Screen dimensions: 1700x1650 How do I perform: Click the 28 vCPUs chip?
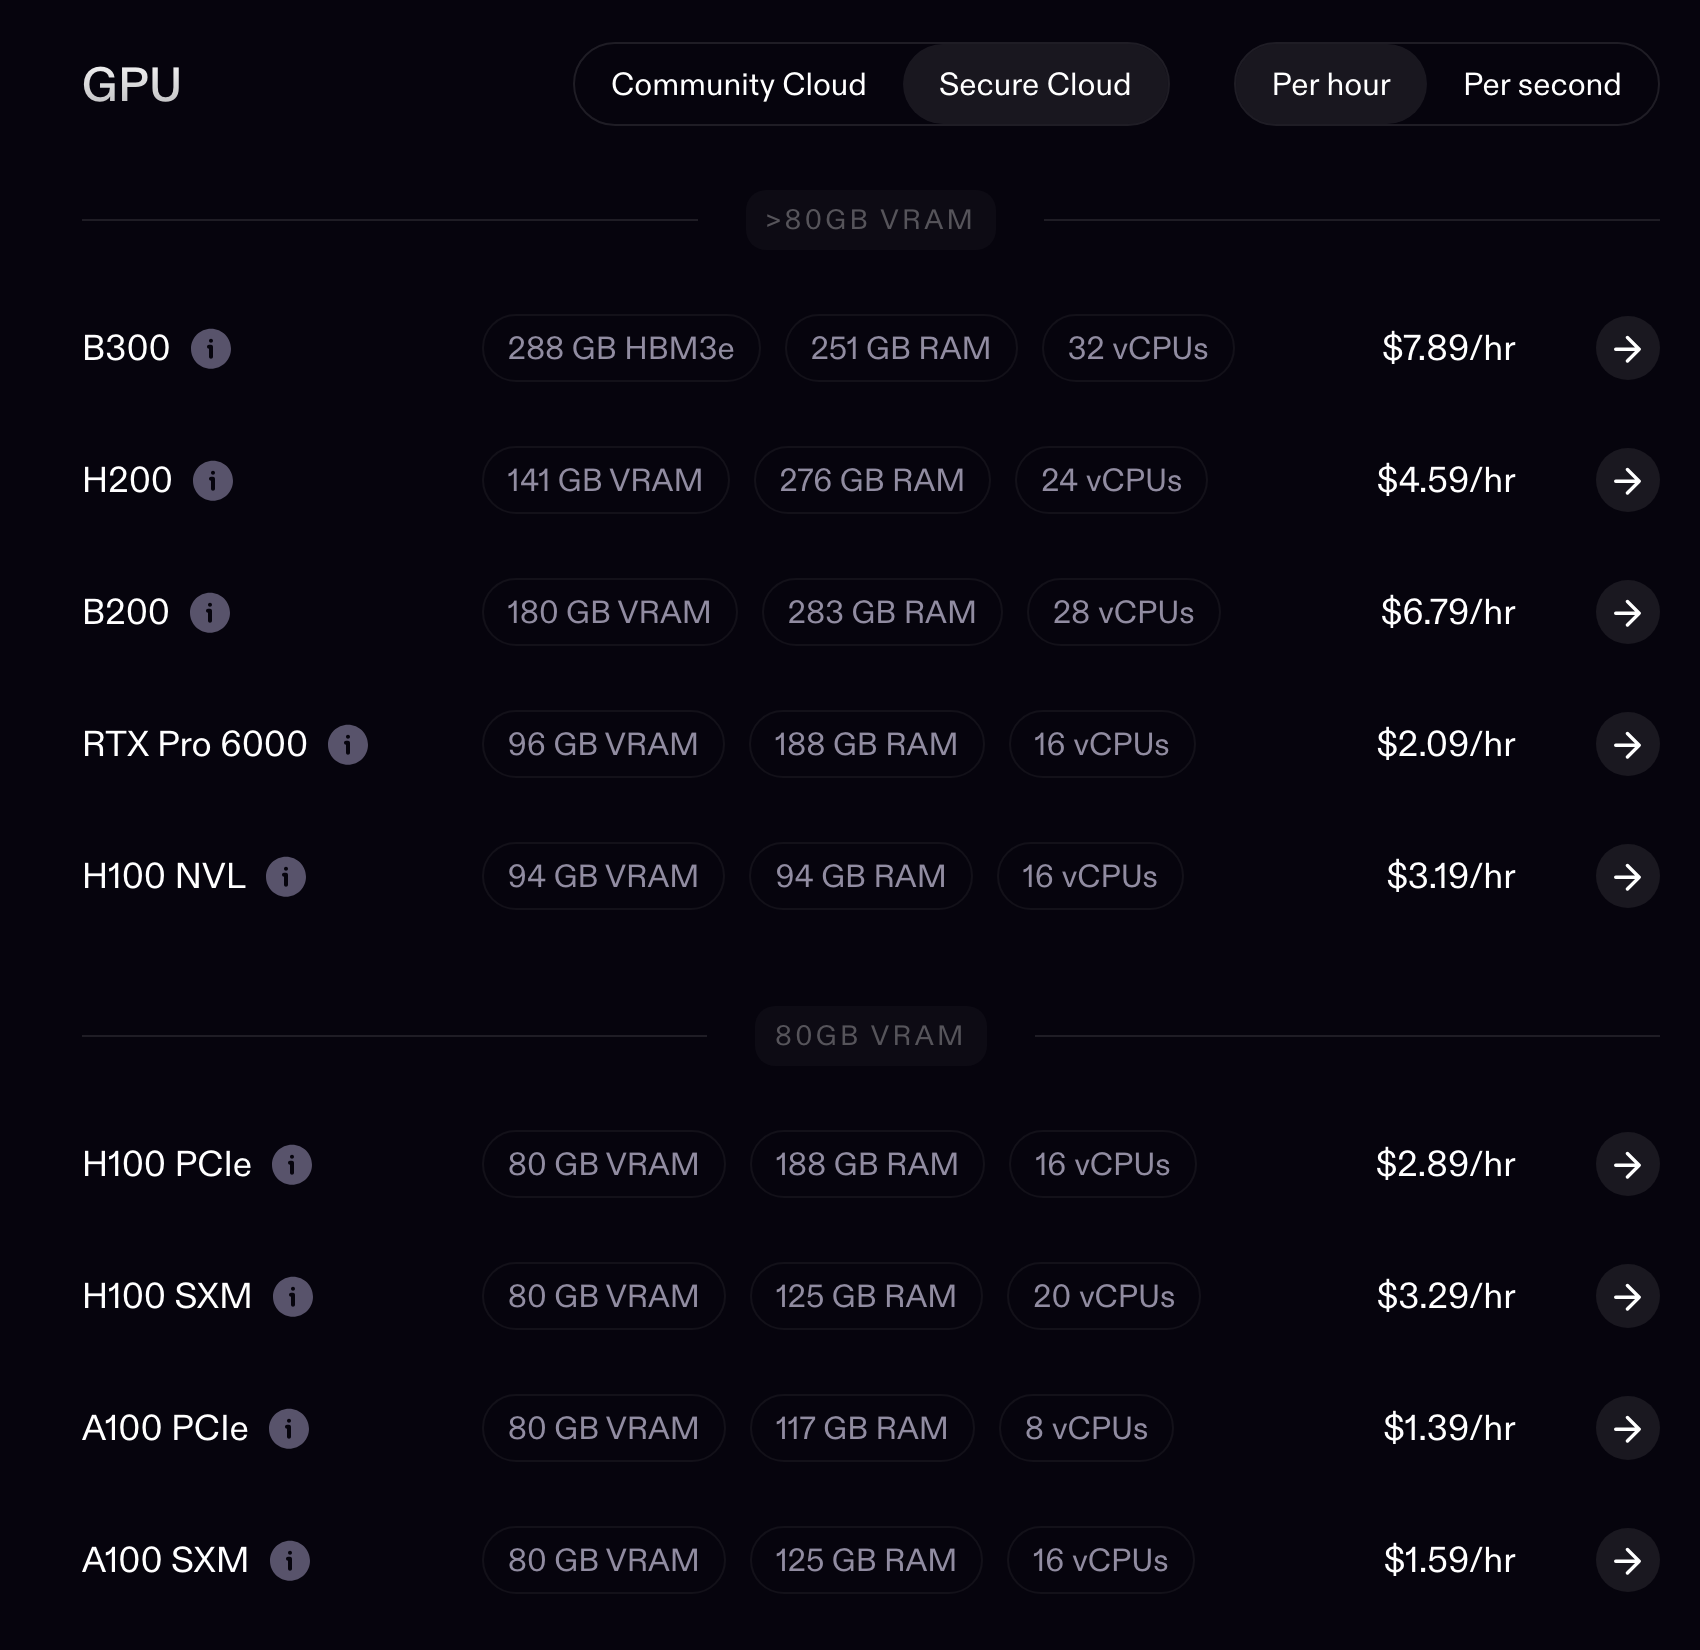pyautogui.click(x=1123, y=612)
